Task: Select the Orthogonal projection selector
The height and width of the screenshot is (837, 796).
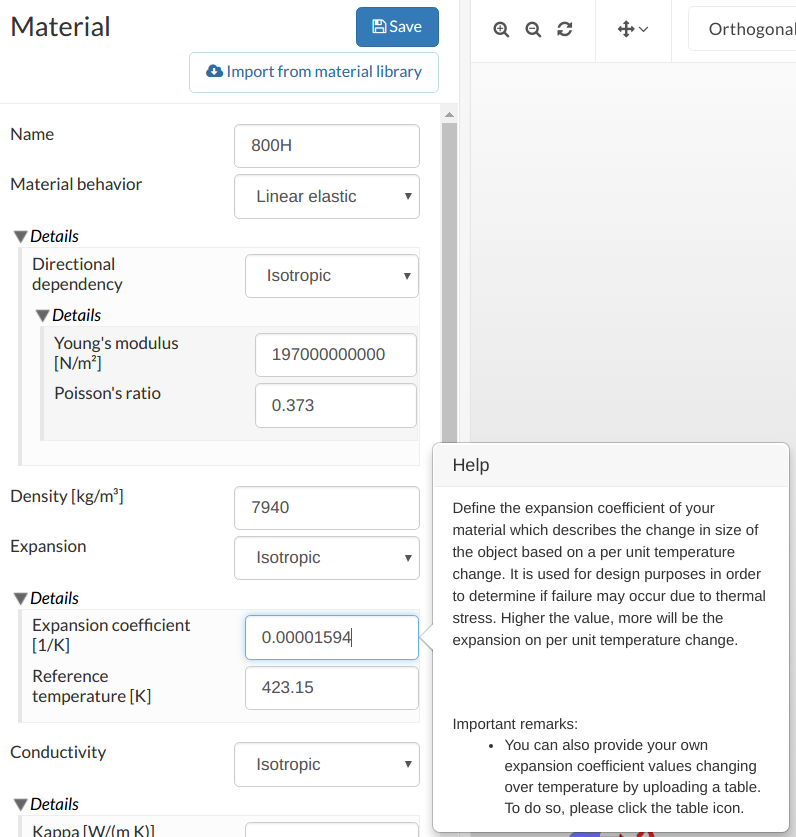Action: click(x=745, y=29)
